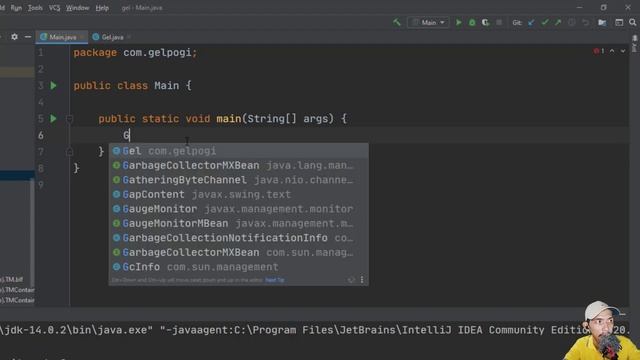Click line number 6 in gutter
This screenshot has height=360, width=640.
point(40,135)
